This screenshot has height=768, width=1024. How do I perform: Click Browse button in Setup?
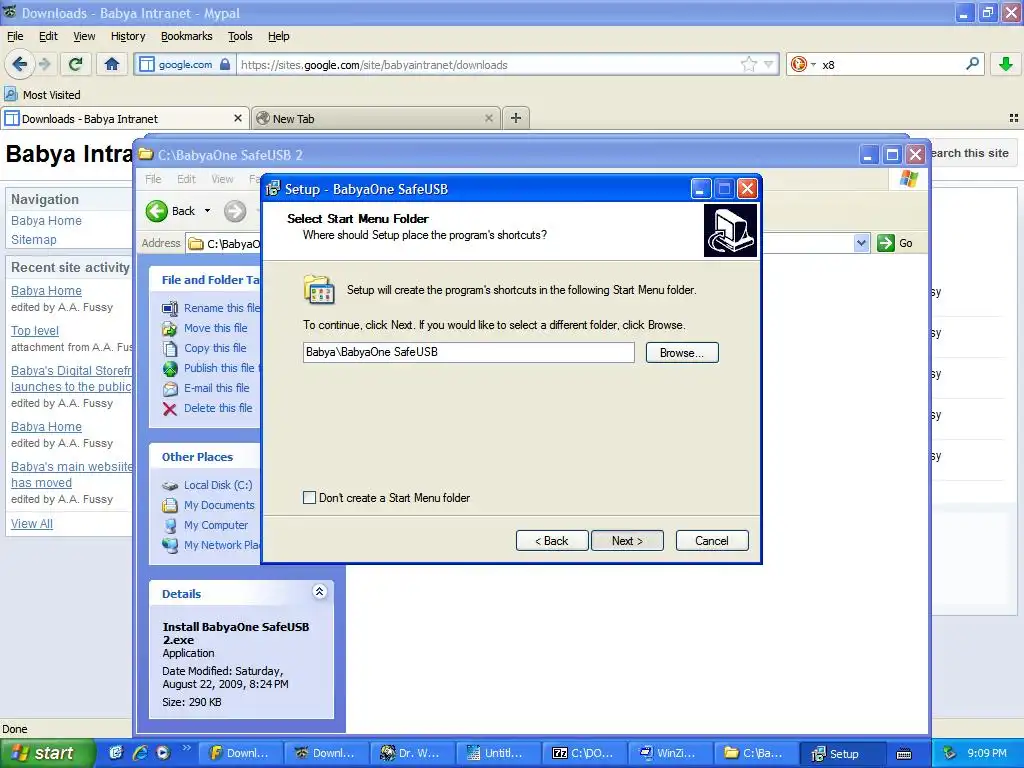(x=682, y=353)
